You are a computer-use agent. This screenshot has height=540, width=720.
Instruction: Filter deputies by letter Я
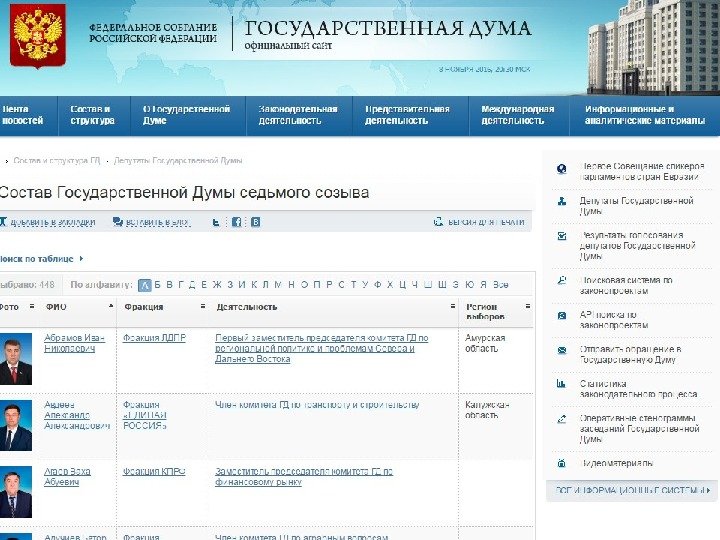(483, 285)
